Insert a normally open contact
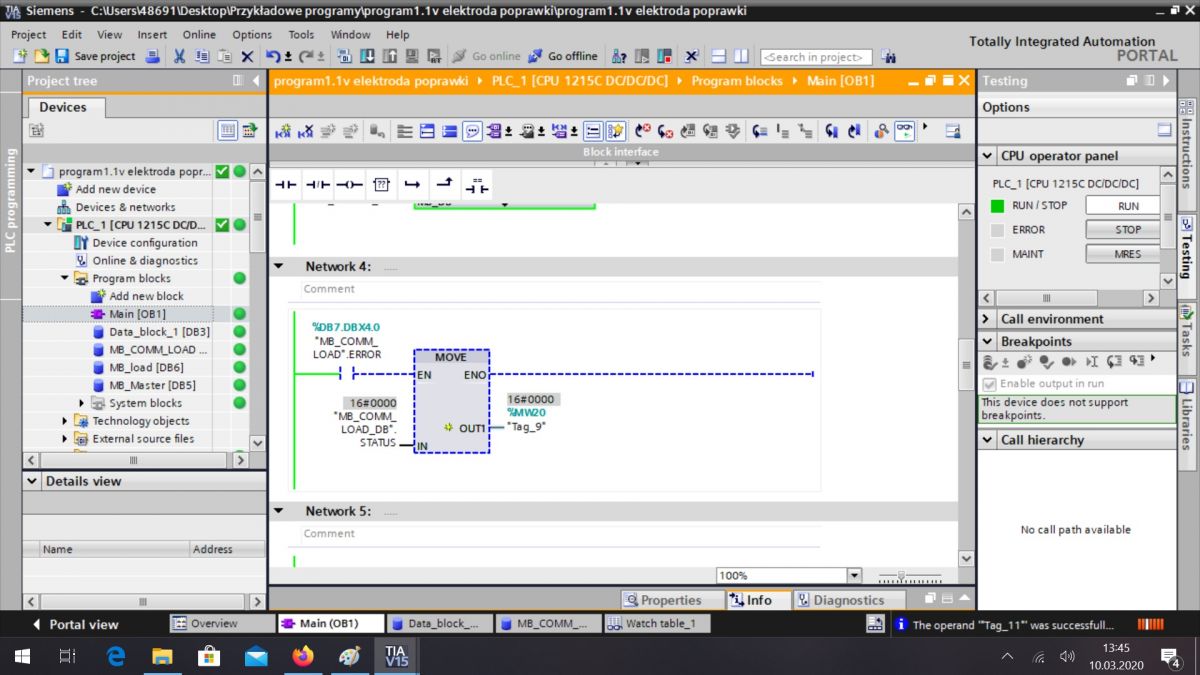Image resolution: width=1200 pixels, height=675 pixels. pos(286,185)
